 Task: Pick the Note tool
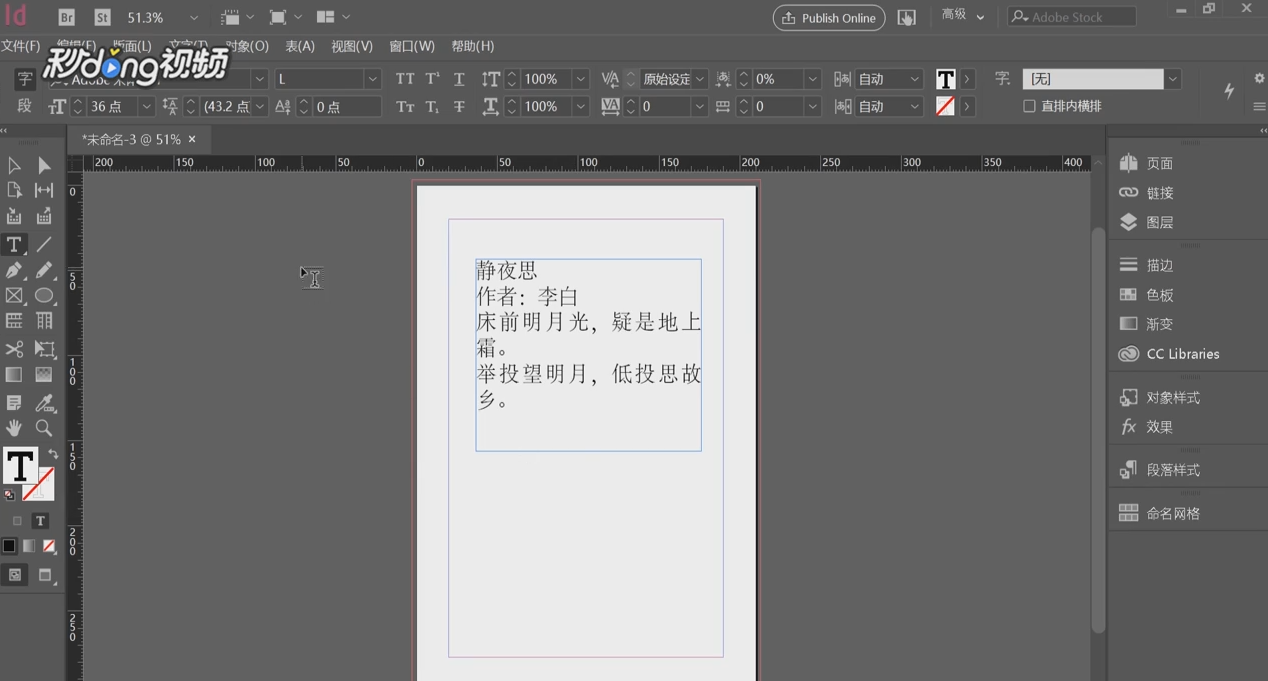[14, 403]
